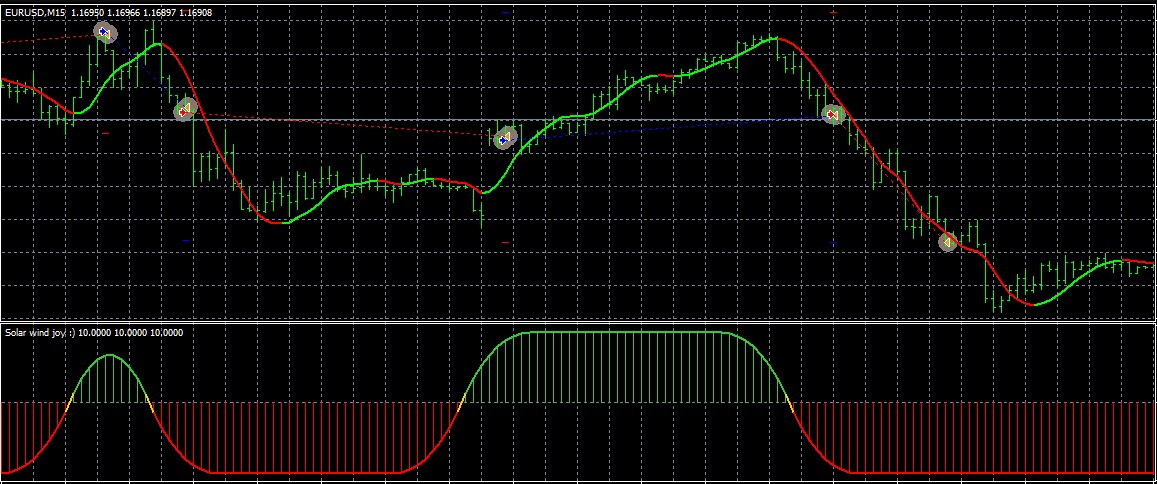This screenshot has height=484, width=1157.
Task: Click the red dashed trade line joining sell and buy markers
Action: [345, 125]
